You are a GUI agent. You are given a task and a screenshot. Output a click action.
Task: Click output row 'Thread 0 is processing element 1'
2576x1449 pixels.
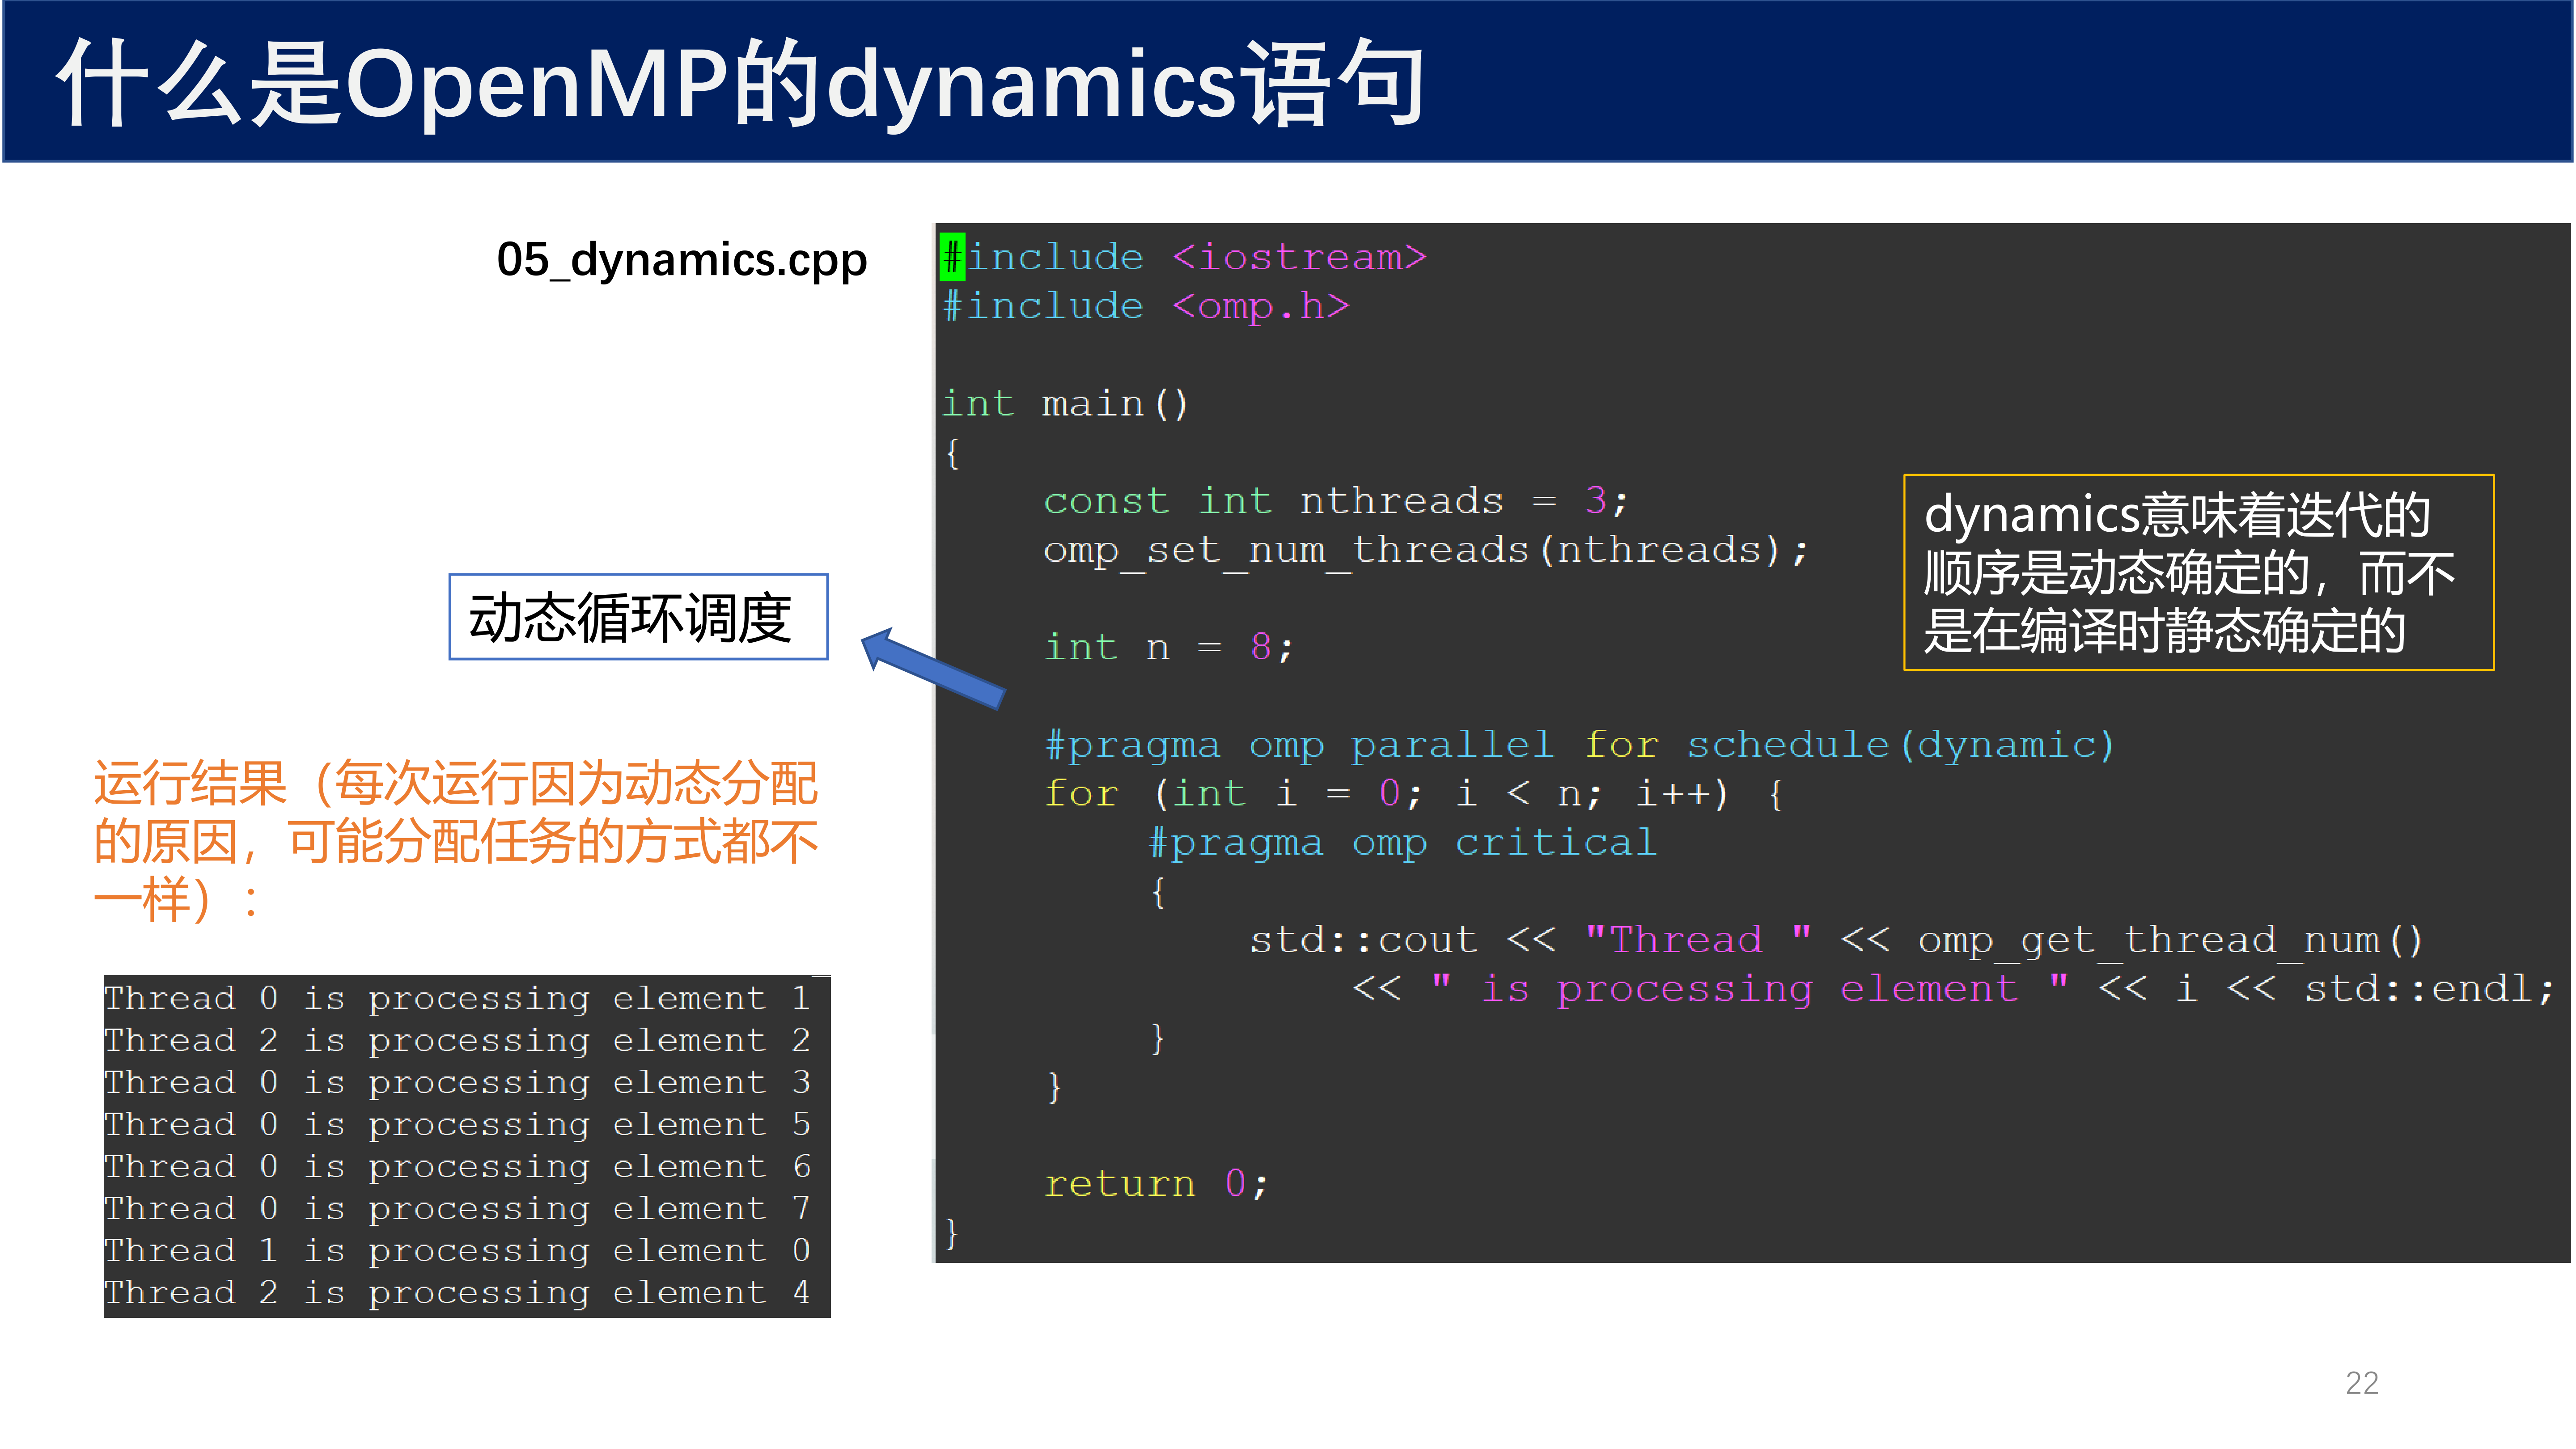[457, 998]
